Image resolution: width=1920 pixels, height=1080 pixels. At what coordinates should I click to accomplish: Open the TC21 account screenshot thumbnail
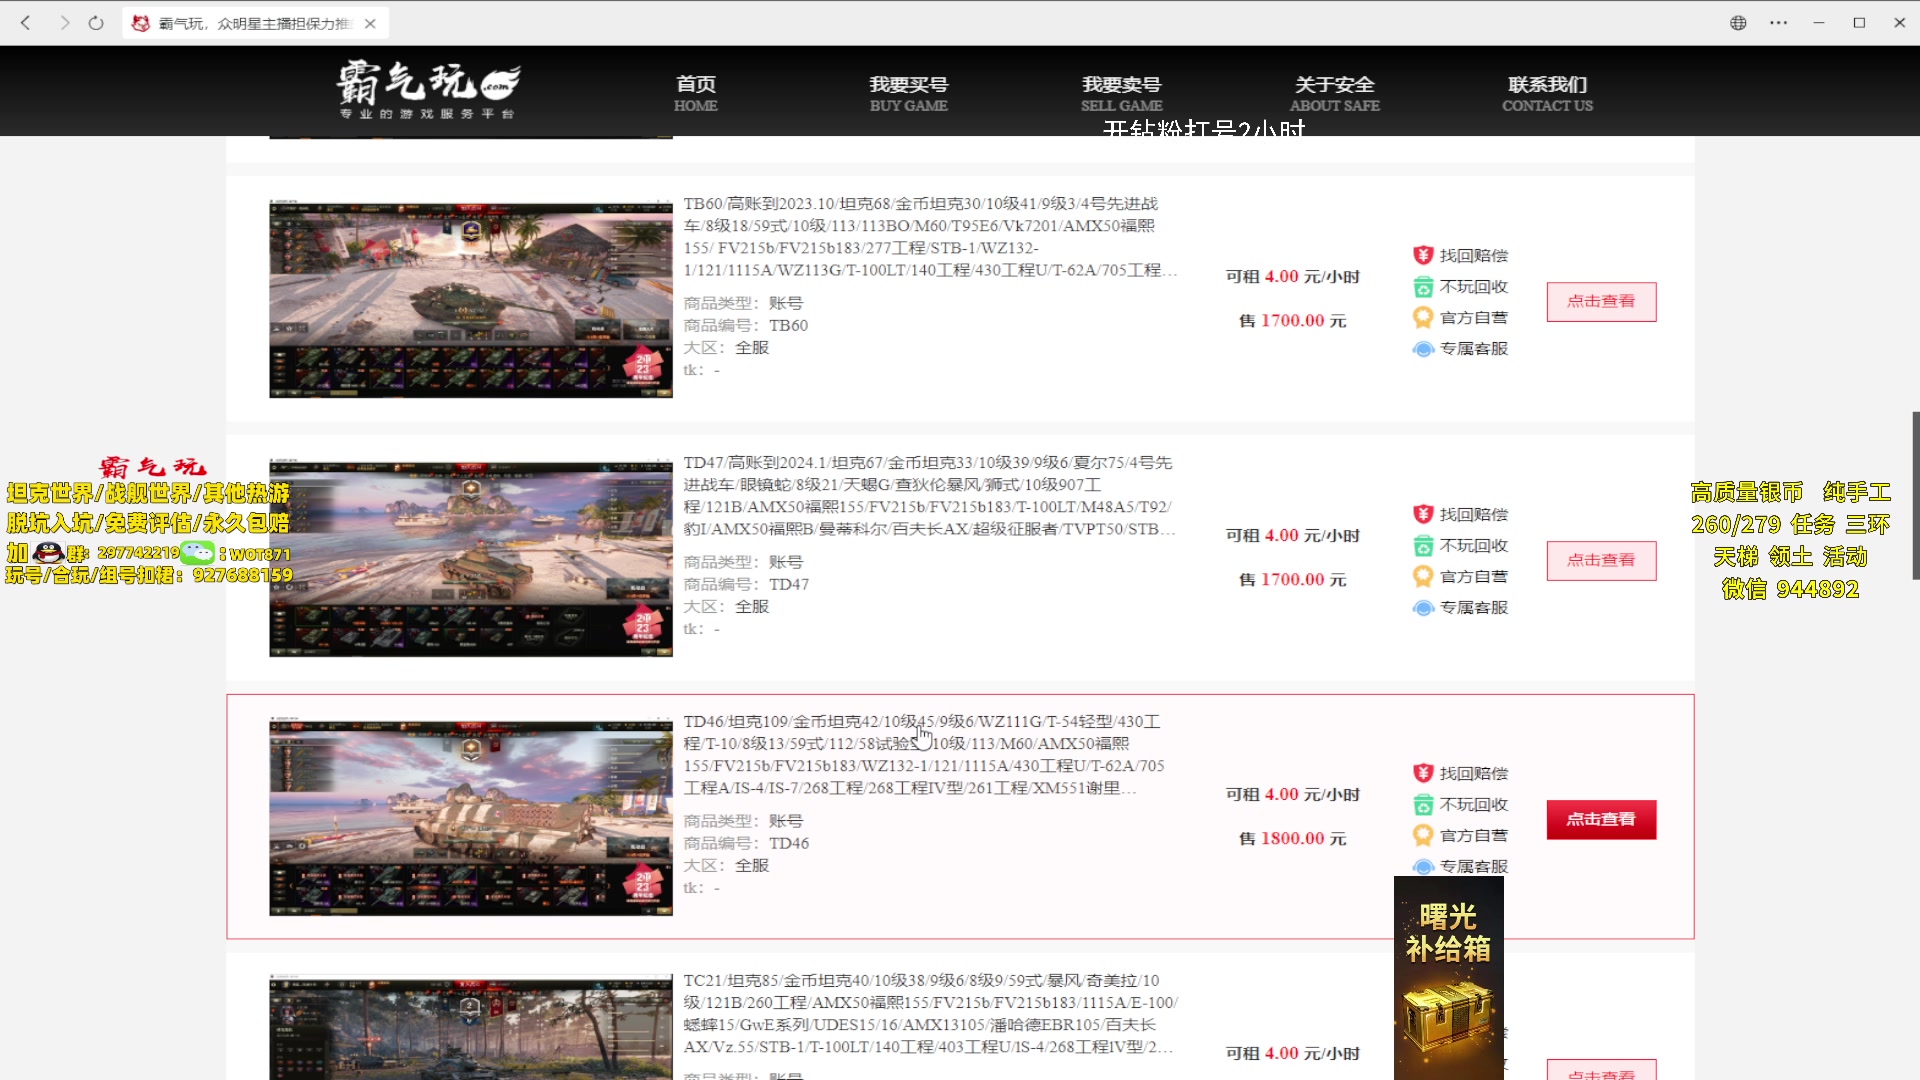(471, 1028)
